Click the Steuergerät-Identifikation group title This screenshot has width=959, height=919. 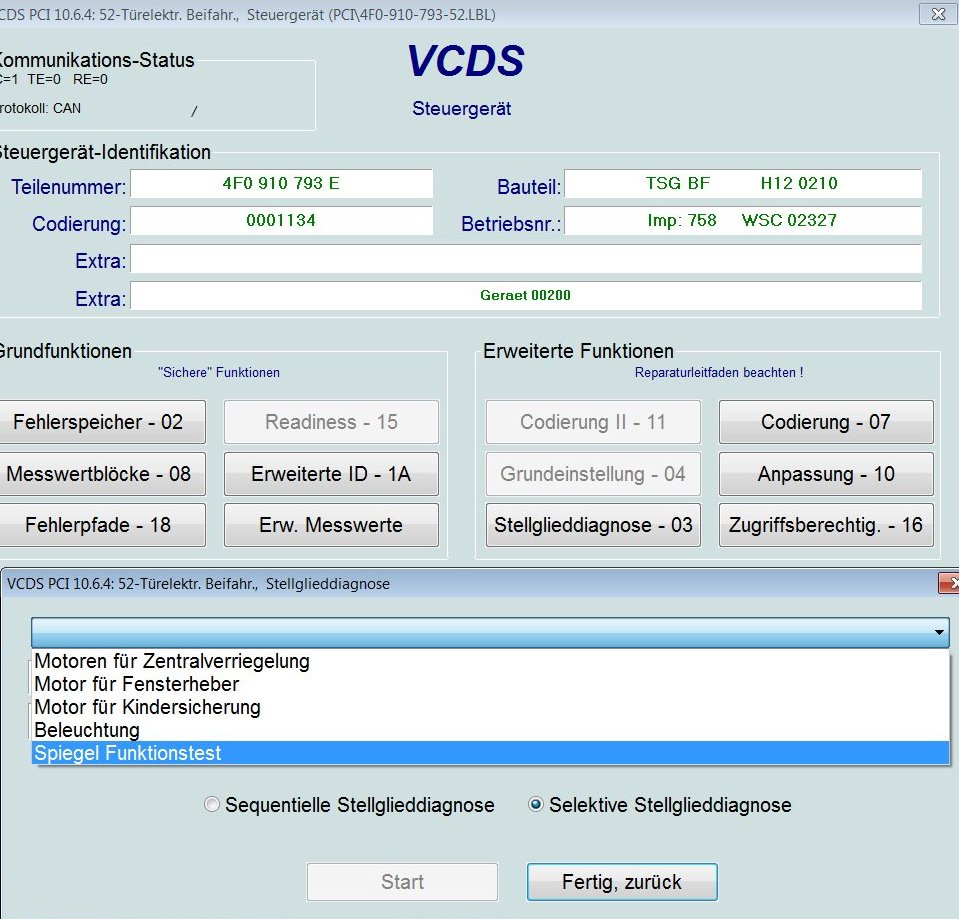(x=105, y=152)
